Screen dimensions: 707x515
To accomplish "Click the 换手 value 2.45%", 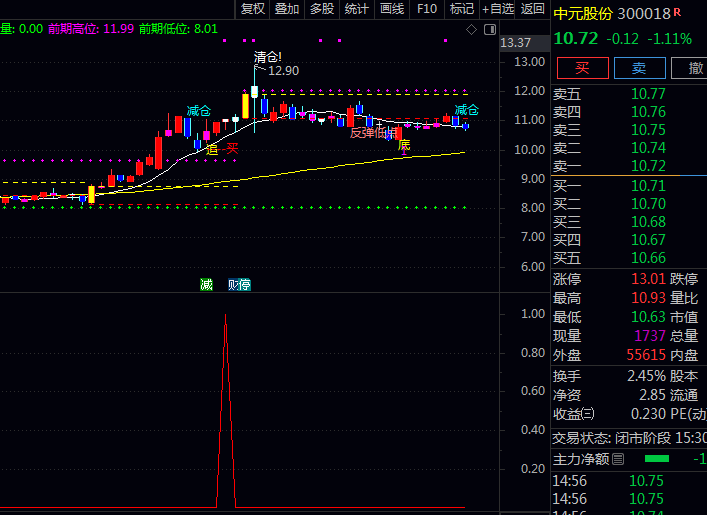I will click(646, 376).
